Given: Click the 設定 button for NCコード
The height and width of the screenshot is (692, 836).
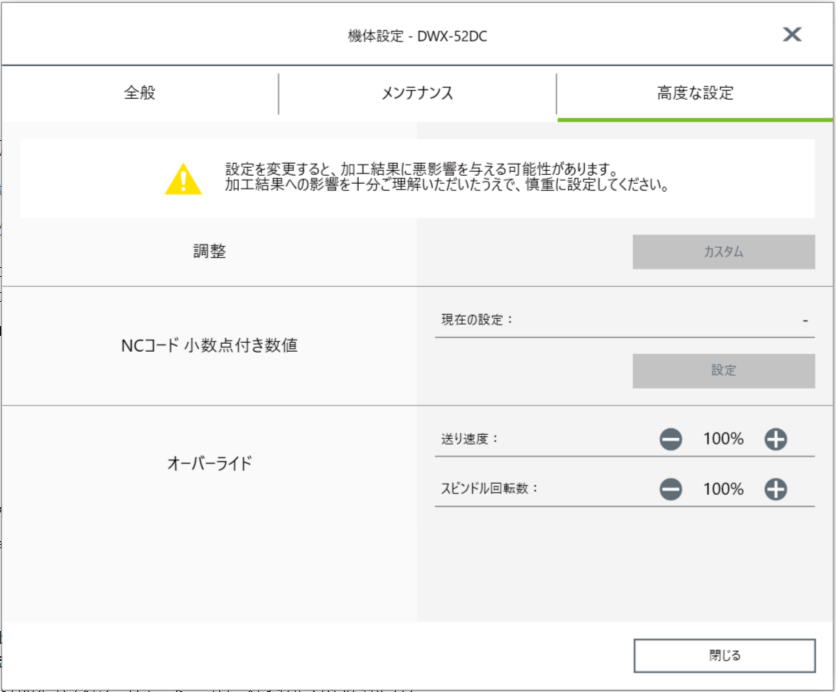Looking at the screenshot, I should pos(724,371).
